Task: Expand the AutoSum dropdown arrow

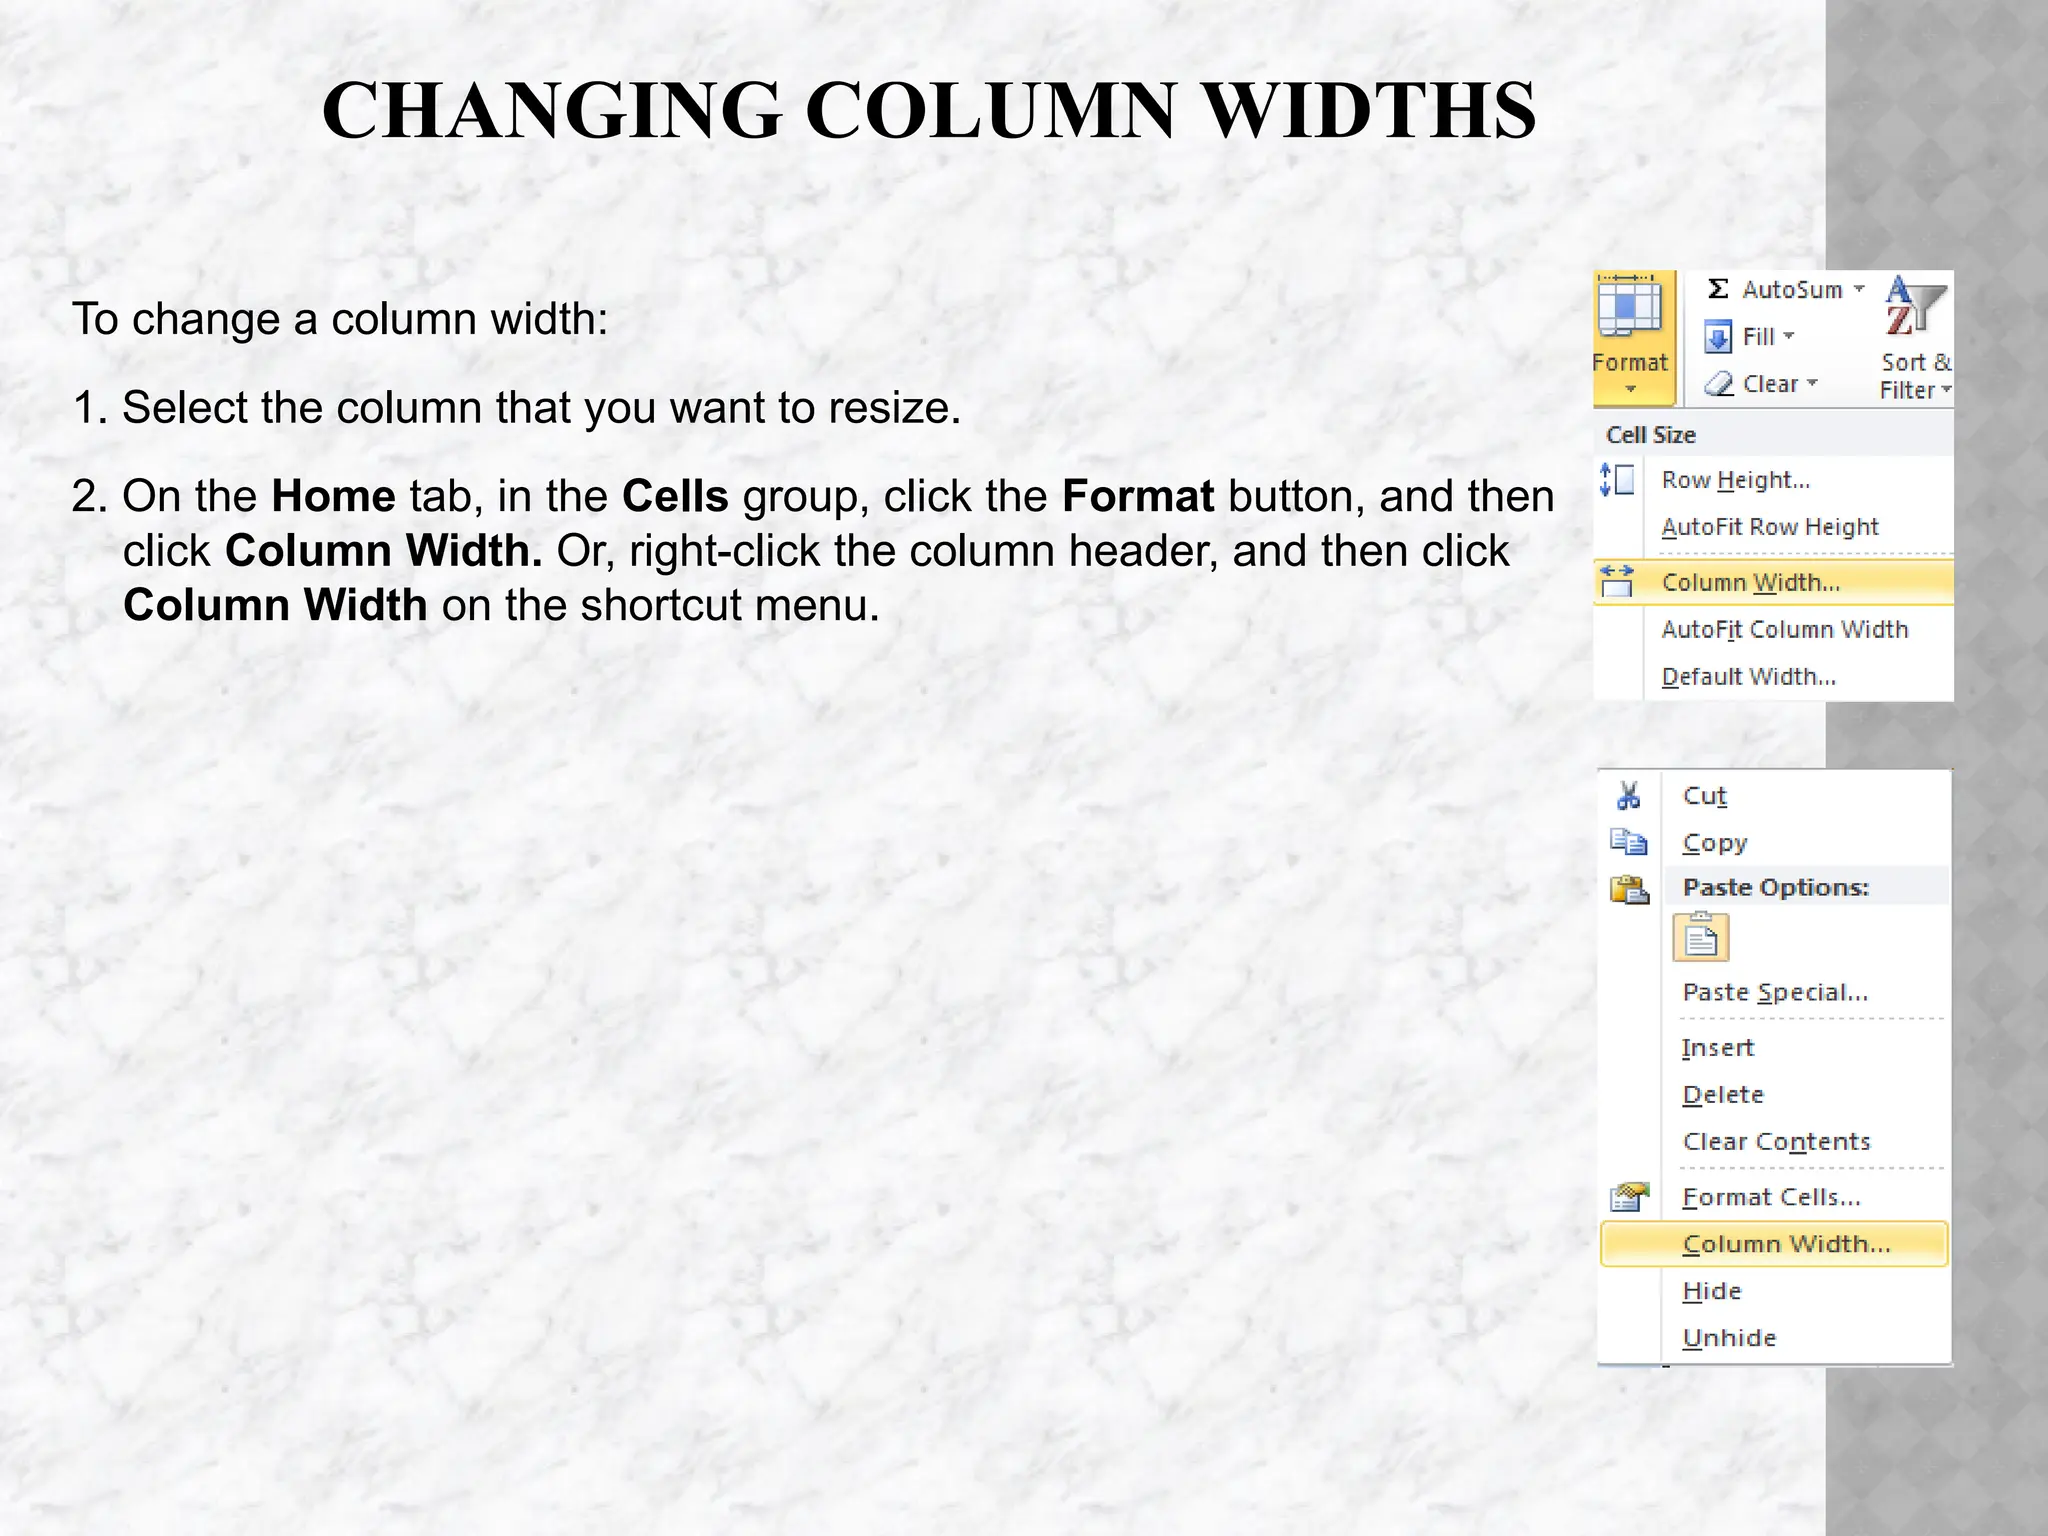Action: click(1858, 289)
